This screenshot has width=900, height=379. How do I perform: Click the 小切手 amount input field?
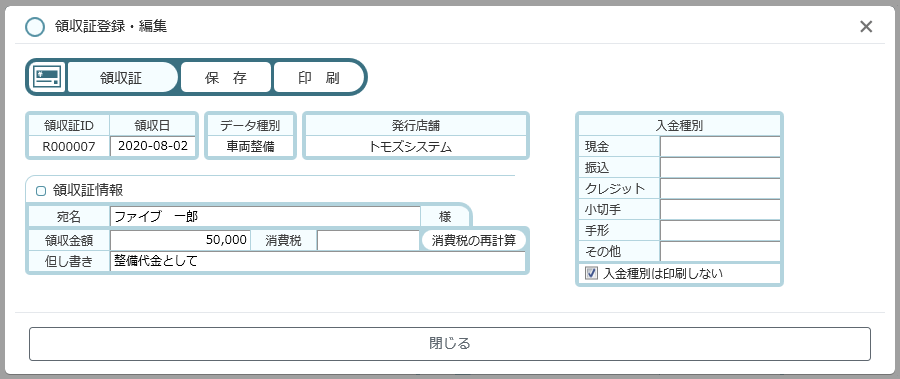click(x=720, y=209)
